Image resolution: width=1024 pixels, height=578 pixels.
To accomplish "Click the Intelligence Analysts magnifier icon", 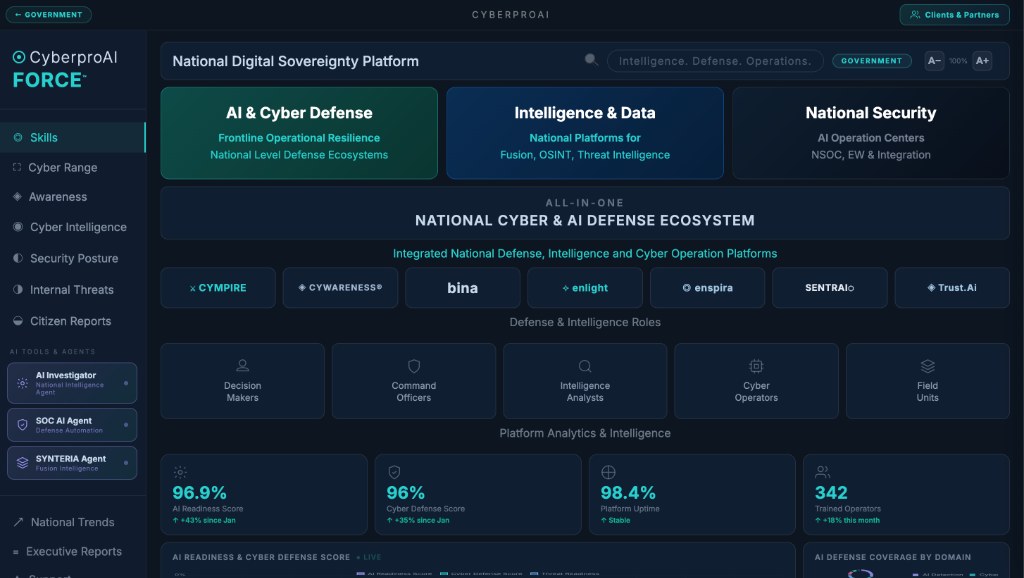I will [585, 366].
